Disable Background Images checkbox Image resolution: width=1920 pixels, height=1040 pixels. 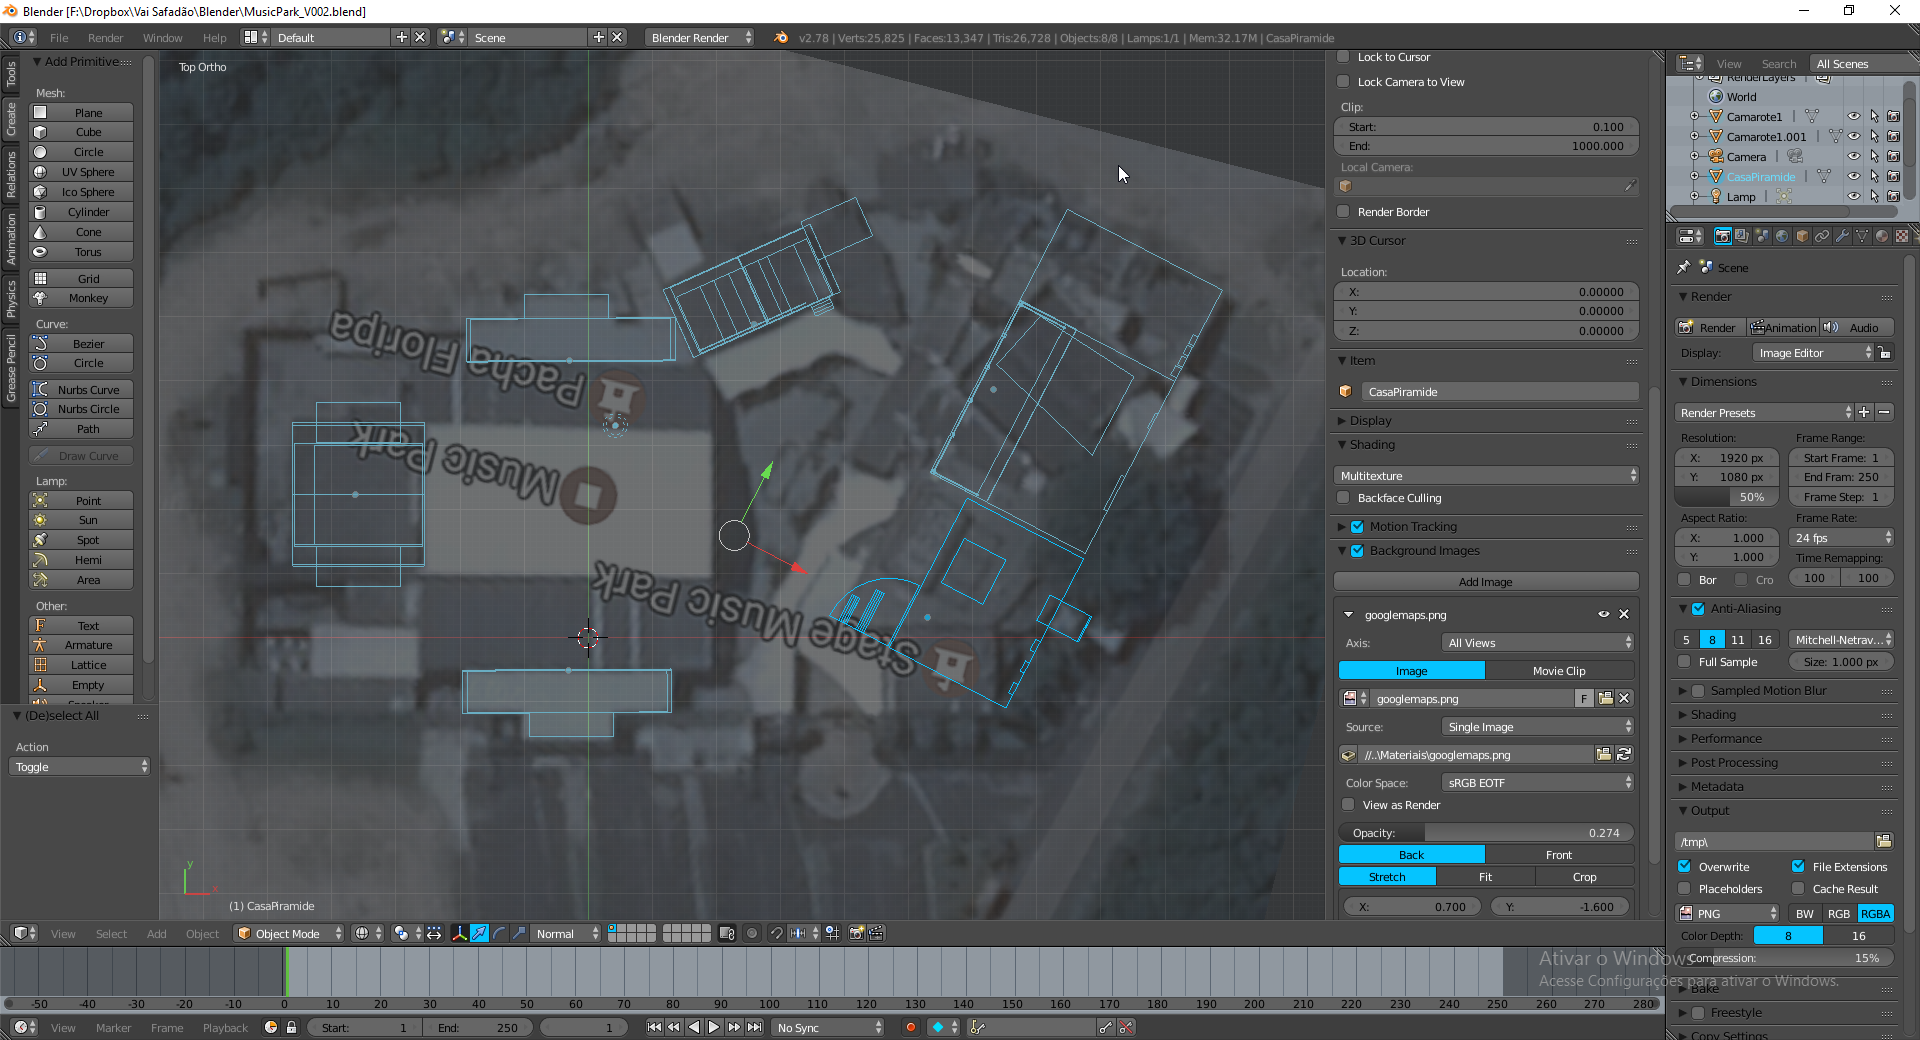[1357, 551]
